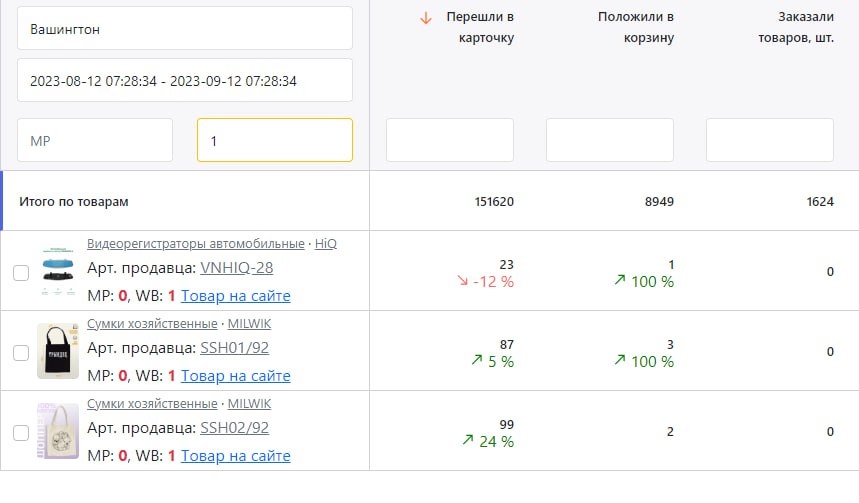
Task: Focus the WB filter field containing 1
Action: coord(275,140)
